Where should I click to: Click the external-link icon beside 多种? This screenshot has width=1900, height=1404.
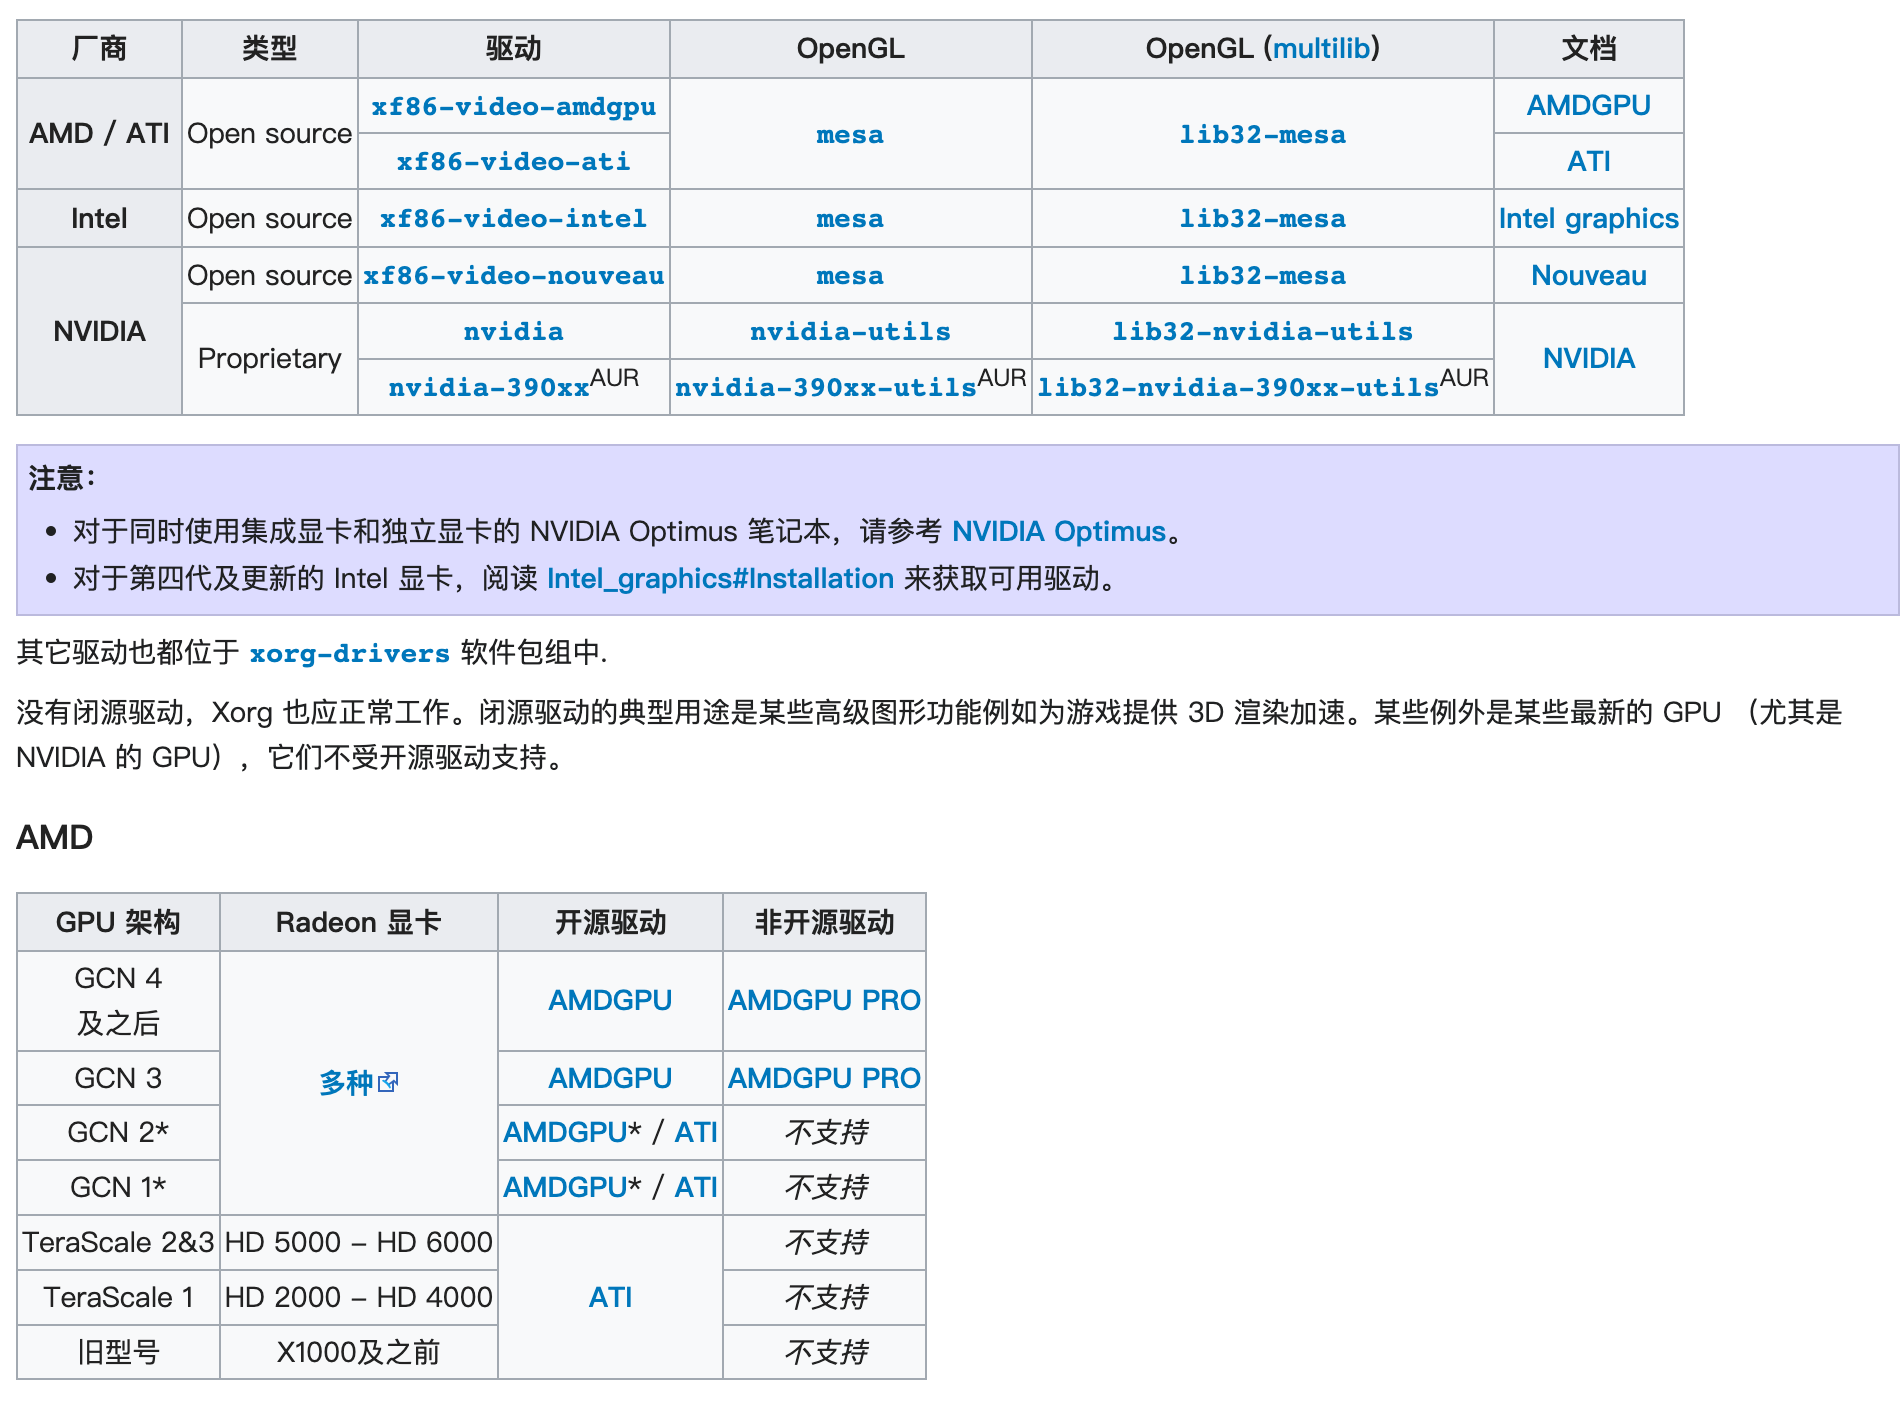point(389,1082)
